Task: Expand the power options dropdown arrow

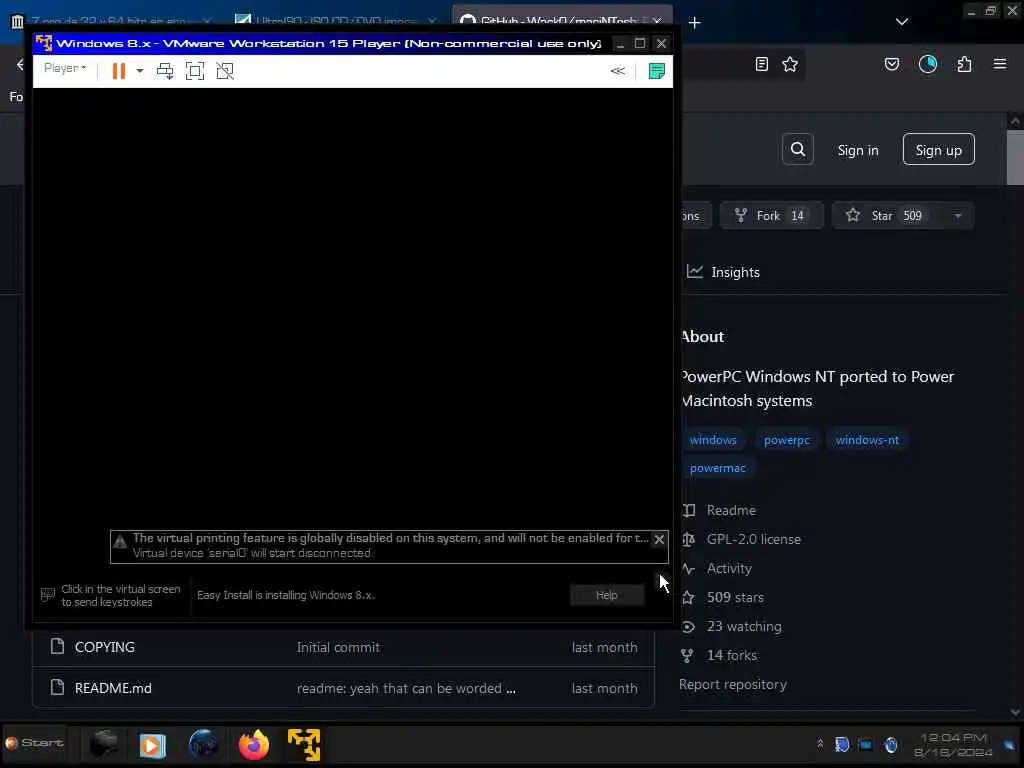Action: (139, 71)
